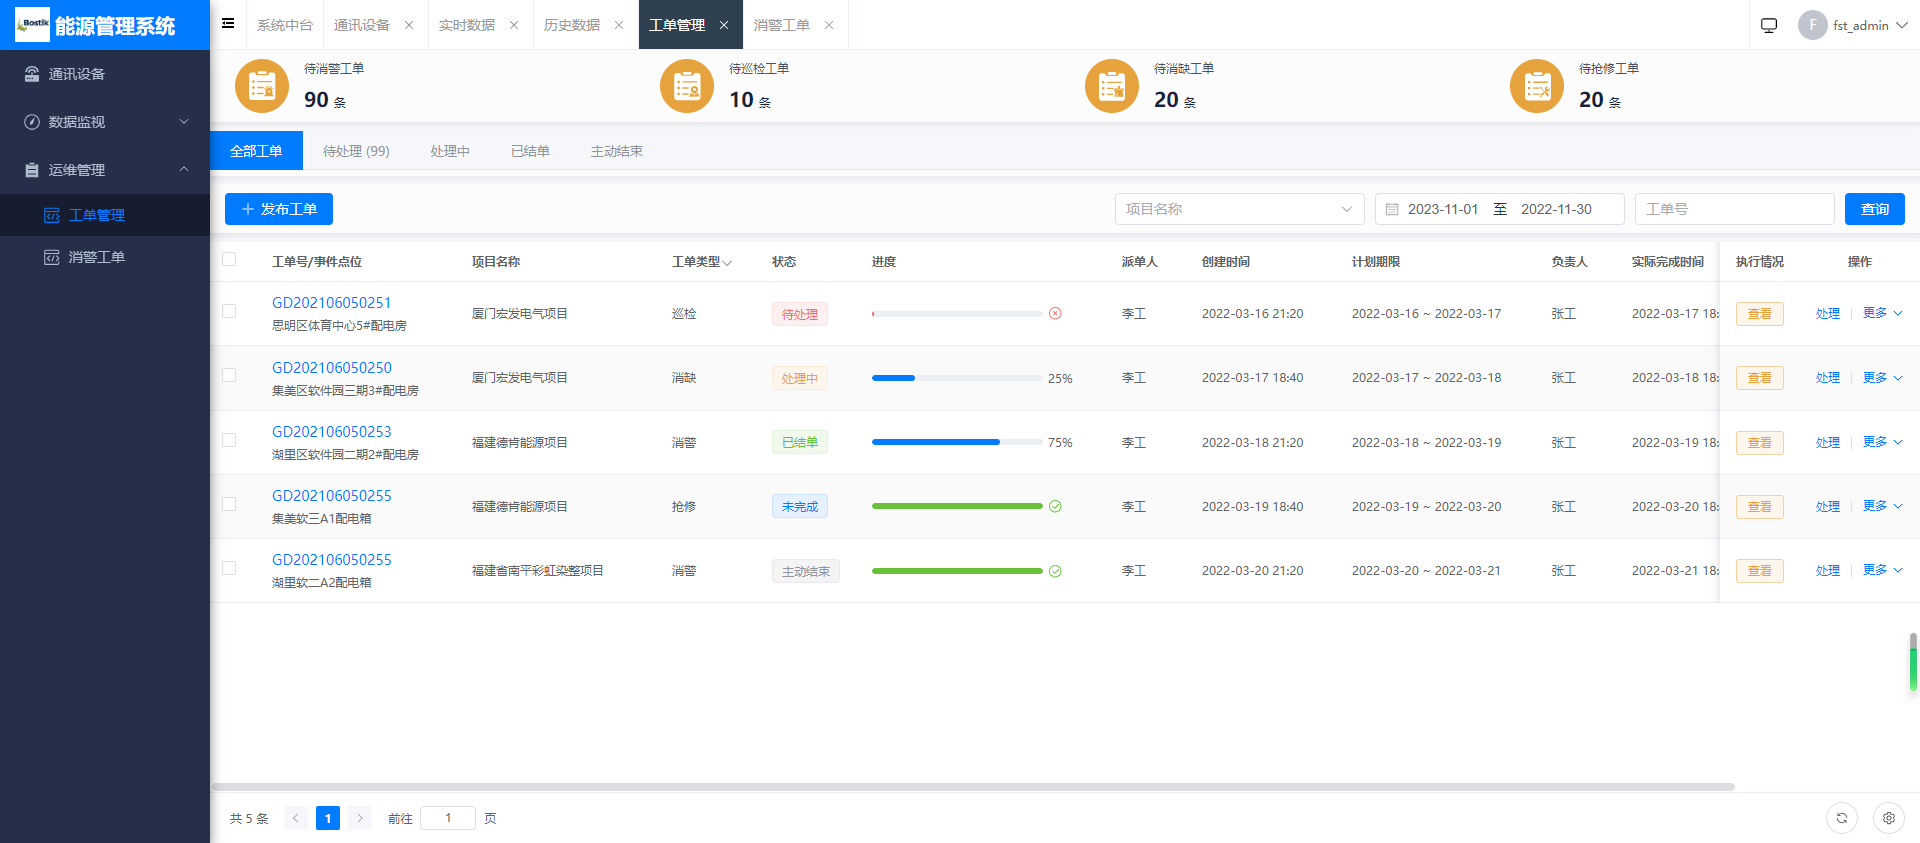Open the fst_admin user dropdown arrow

pos(1902,25)
